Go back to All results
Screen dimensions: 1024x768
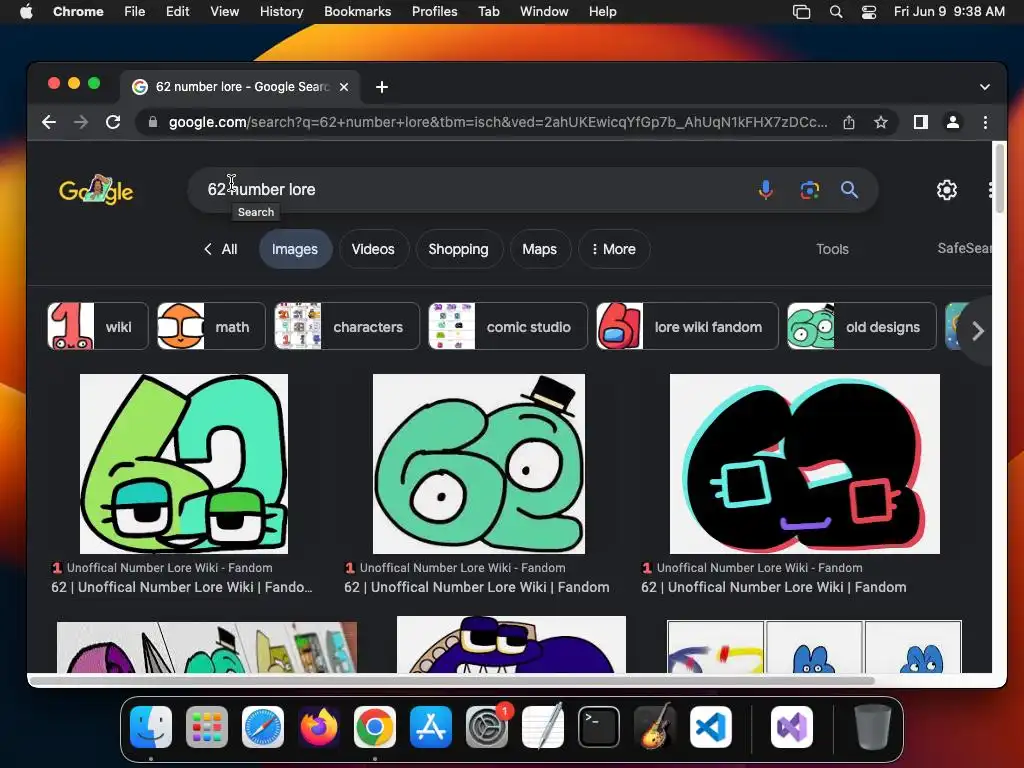pyautogui.click(x=221, y=249)
